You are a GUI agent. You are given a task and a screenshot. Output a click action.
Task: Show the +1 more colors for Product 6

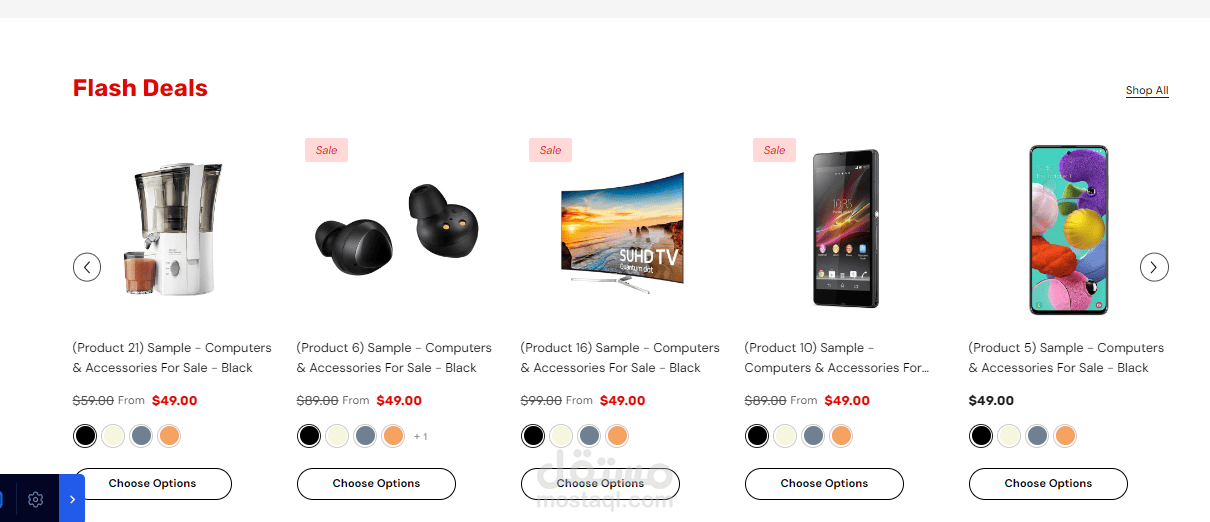420,436
